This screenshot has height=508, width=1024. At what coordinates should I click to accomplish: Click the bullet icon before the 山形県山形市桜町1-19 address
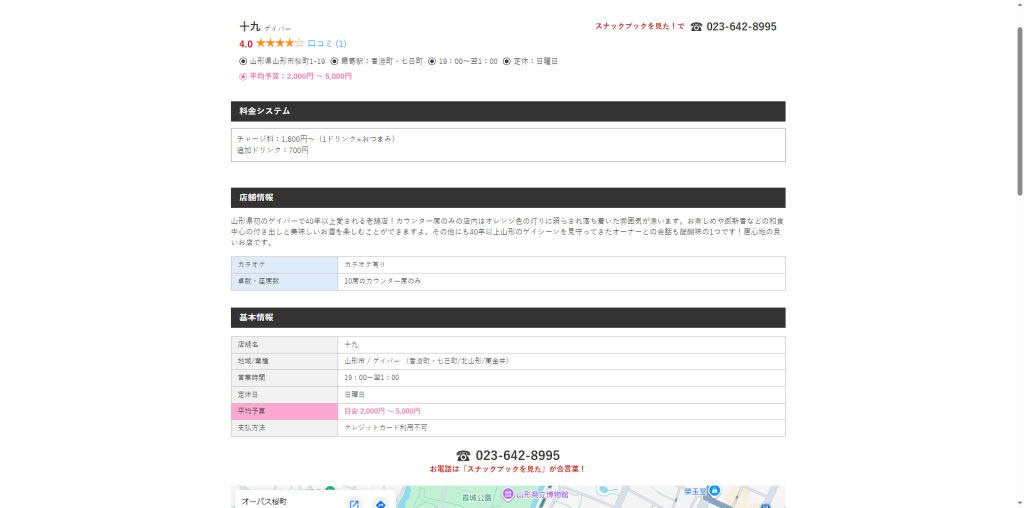[x=243, y=61]
